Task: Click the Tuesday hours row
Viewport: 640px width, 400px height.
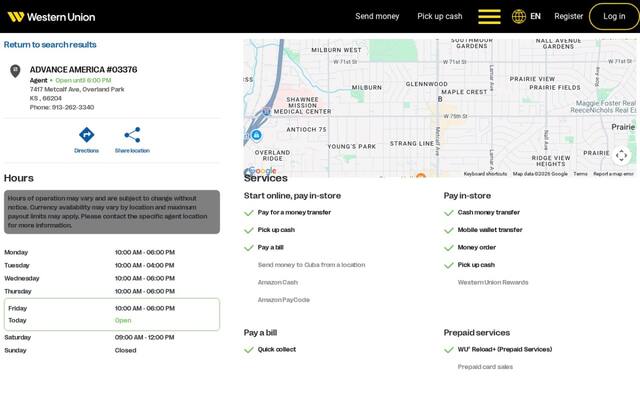Action: click(112, 265)
